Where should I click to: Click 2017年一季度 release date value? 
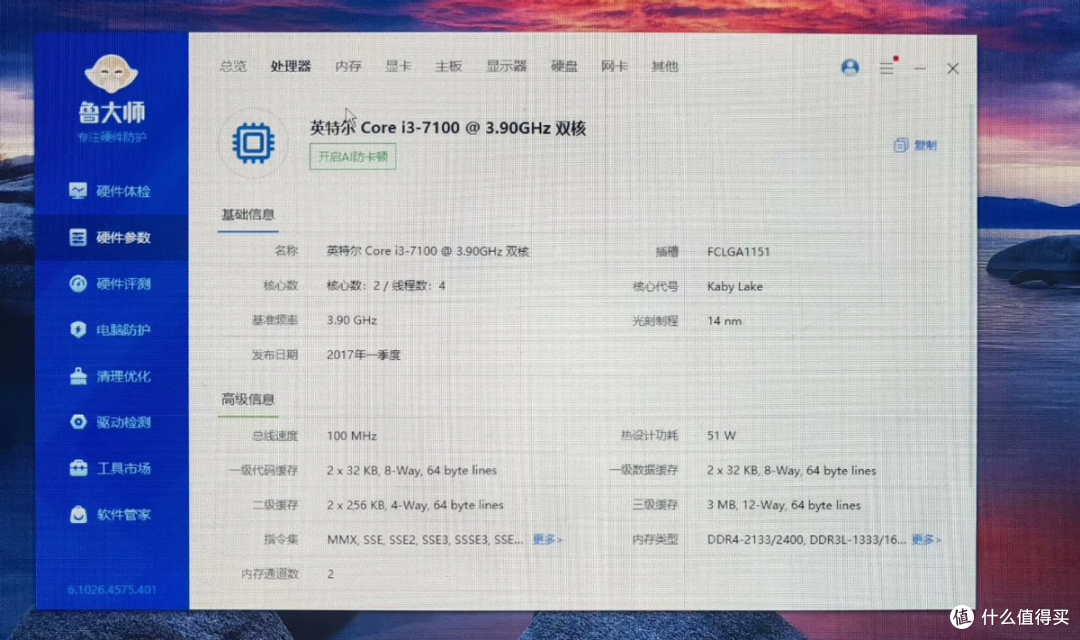click(364, 355)
